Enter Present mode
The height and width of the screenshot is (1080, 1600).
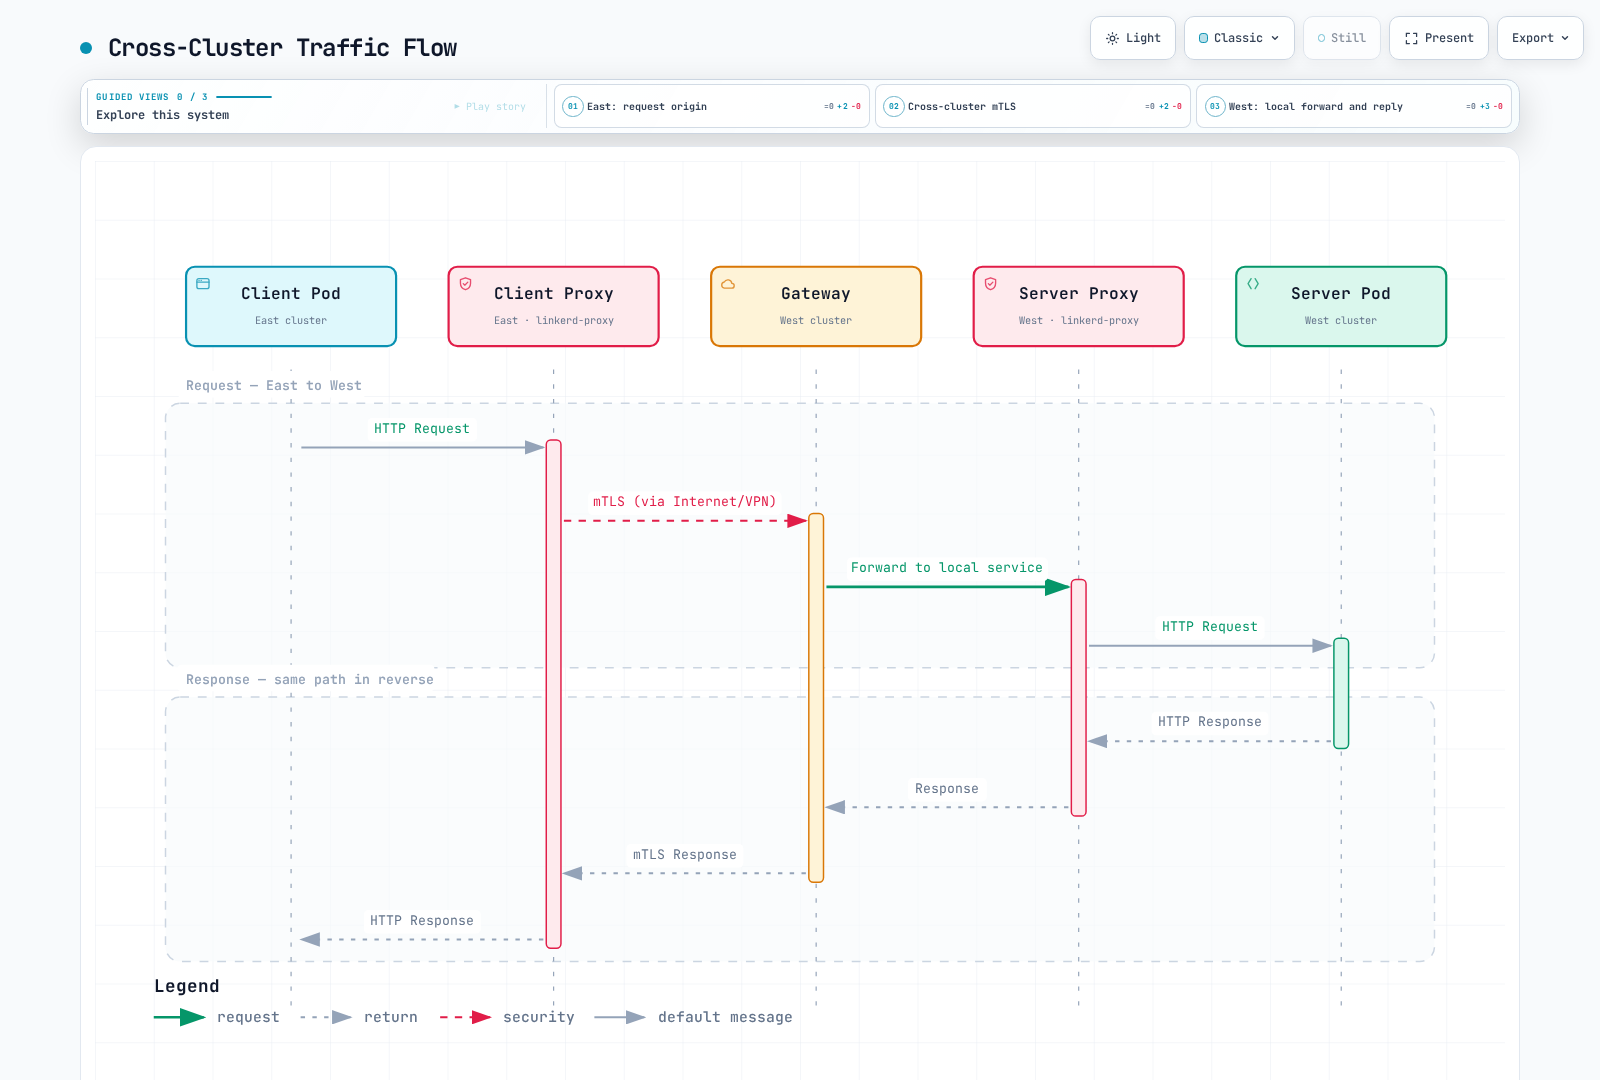click(1438, 38)
